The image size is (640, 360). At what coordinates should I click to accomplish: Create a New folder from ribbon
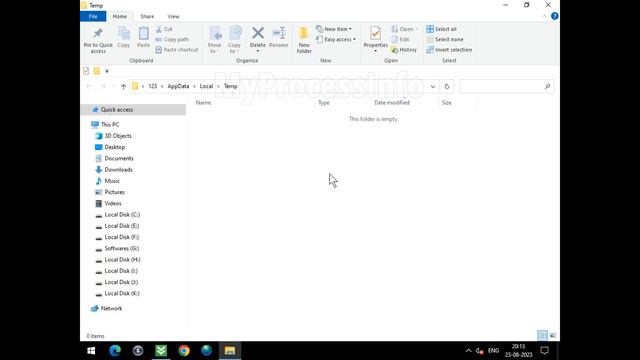pos(304,40)
